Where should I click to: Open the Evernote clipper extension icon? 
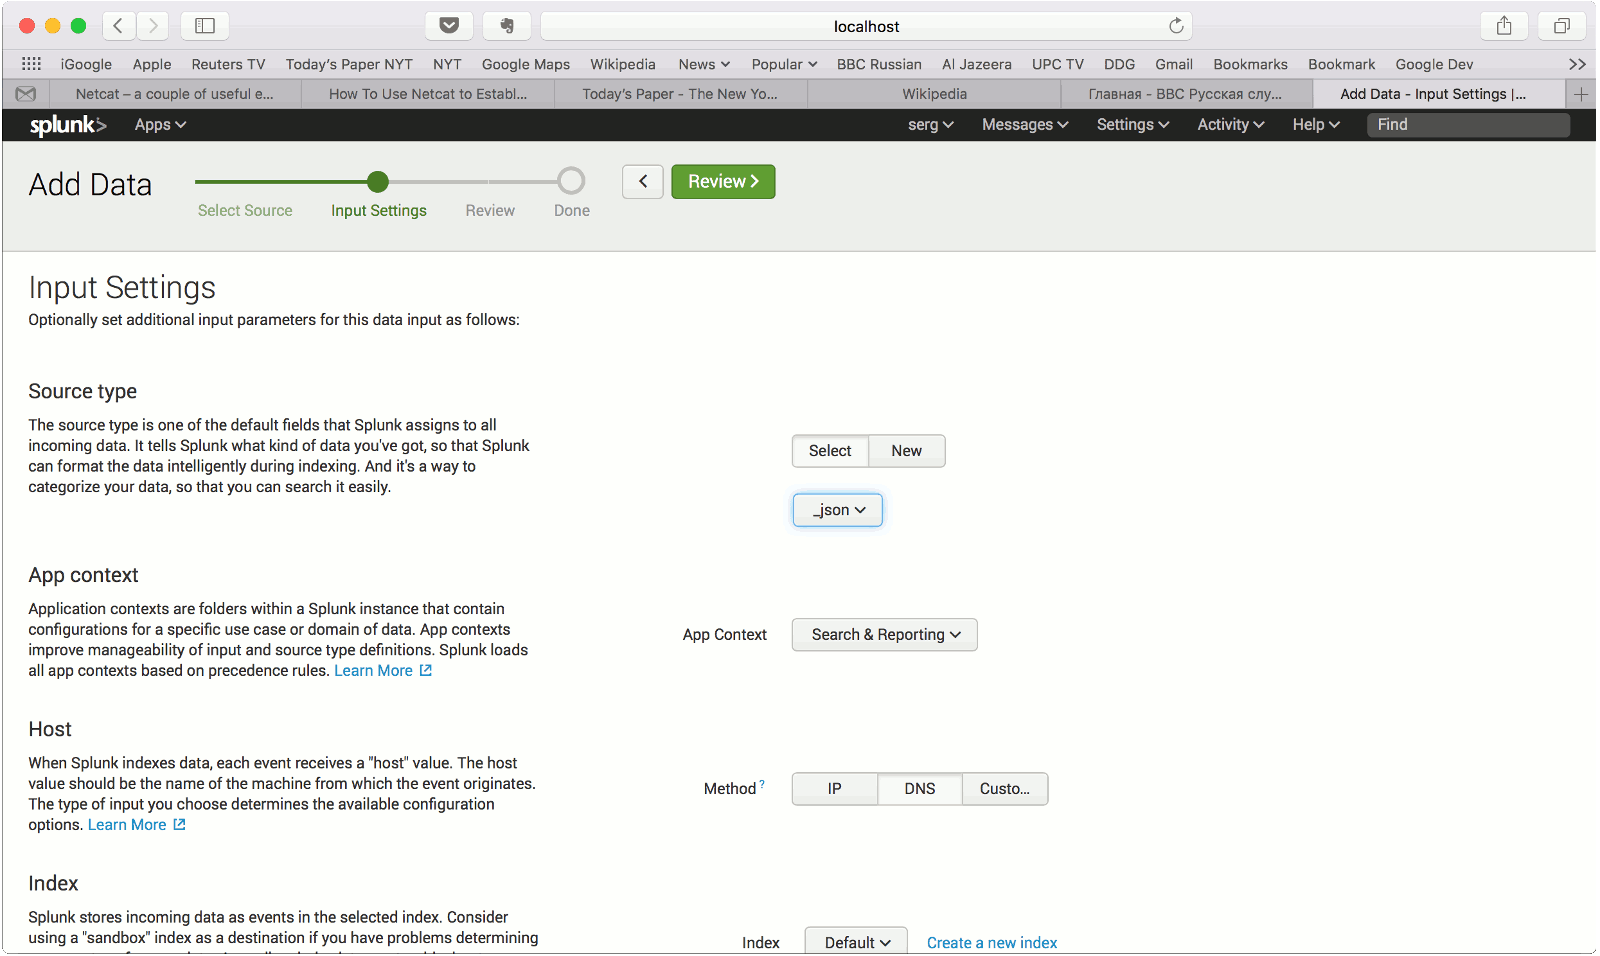pos(507,26)
